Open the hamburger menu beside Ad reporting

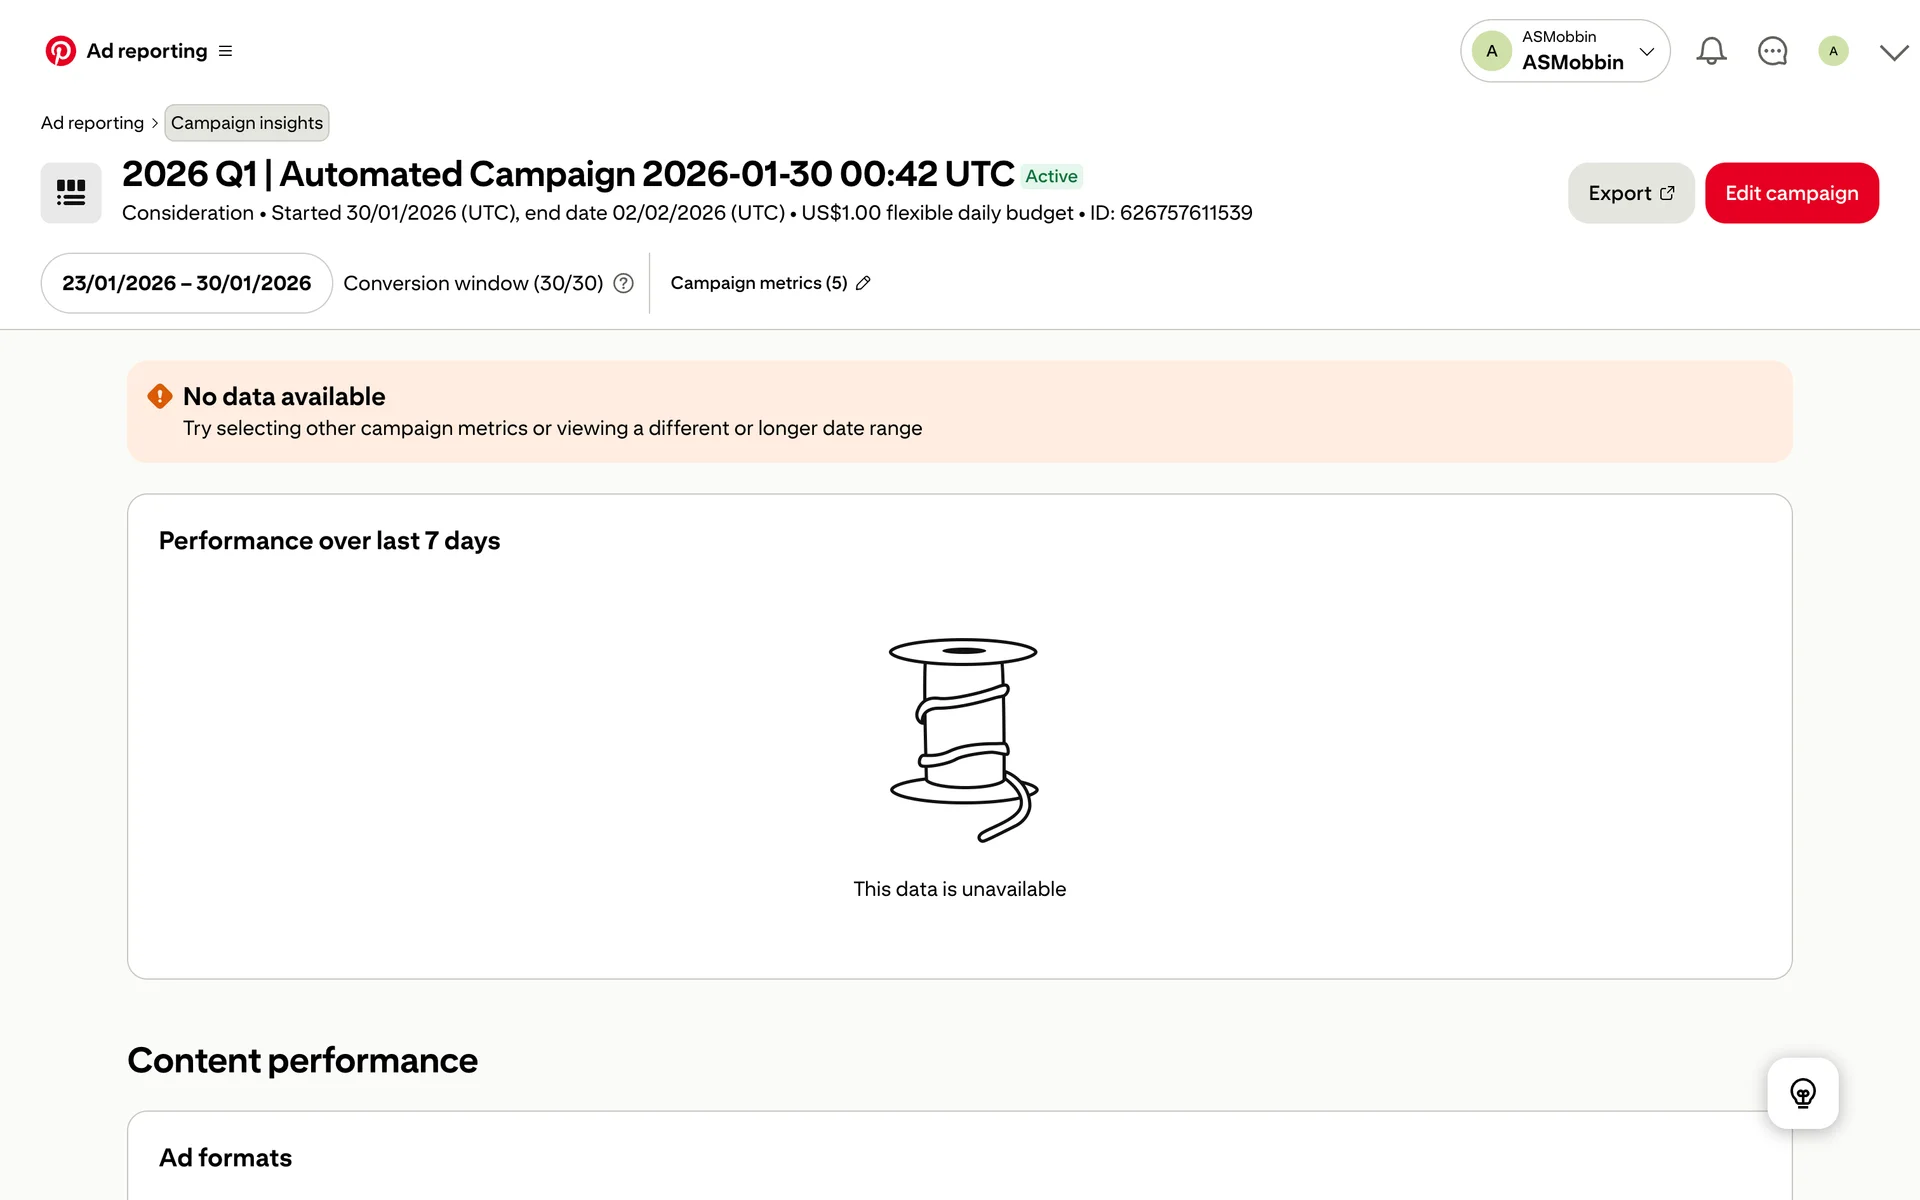pyautogui.click(x=225, y=51)
